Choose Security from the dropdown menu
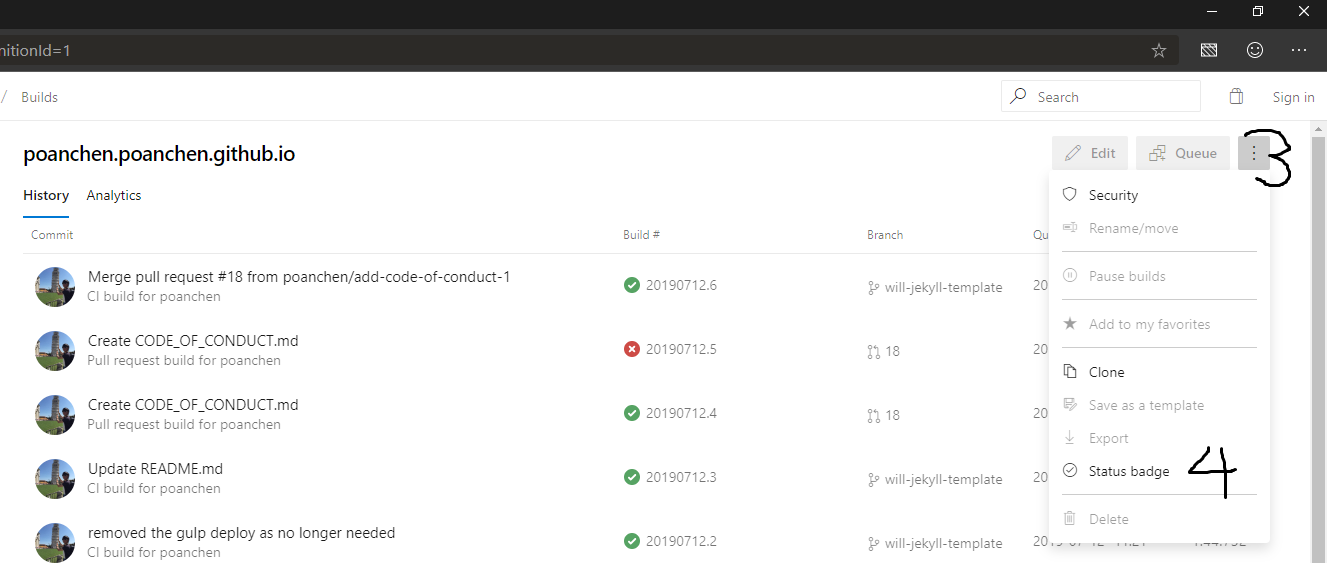This screenshot has height=563, width=1327. tap(1159, 195)
